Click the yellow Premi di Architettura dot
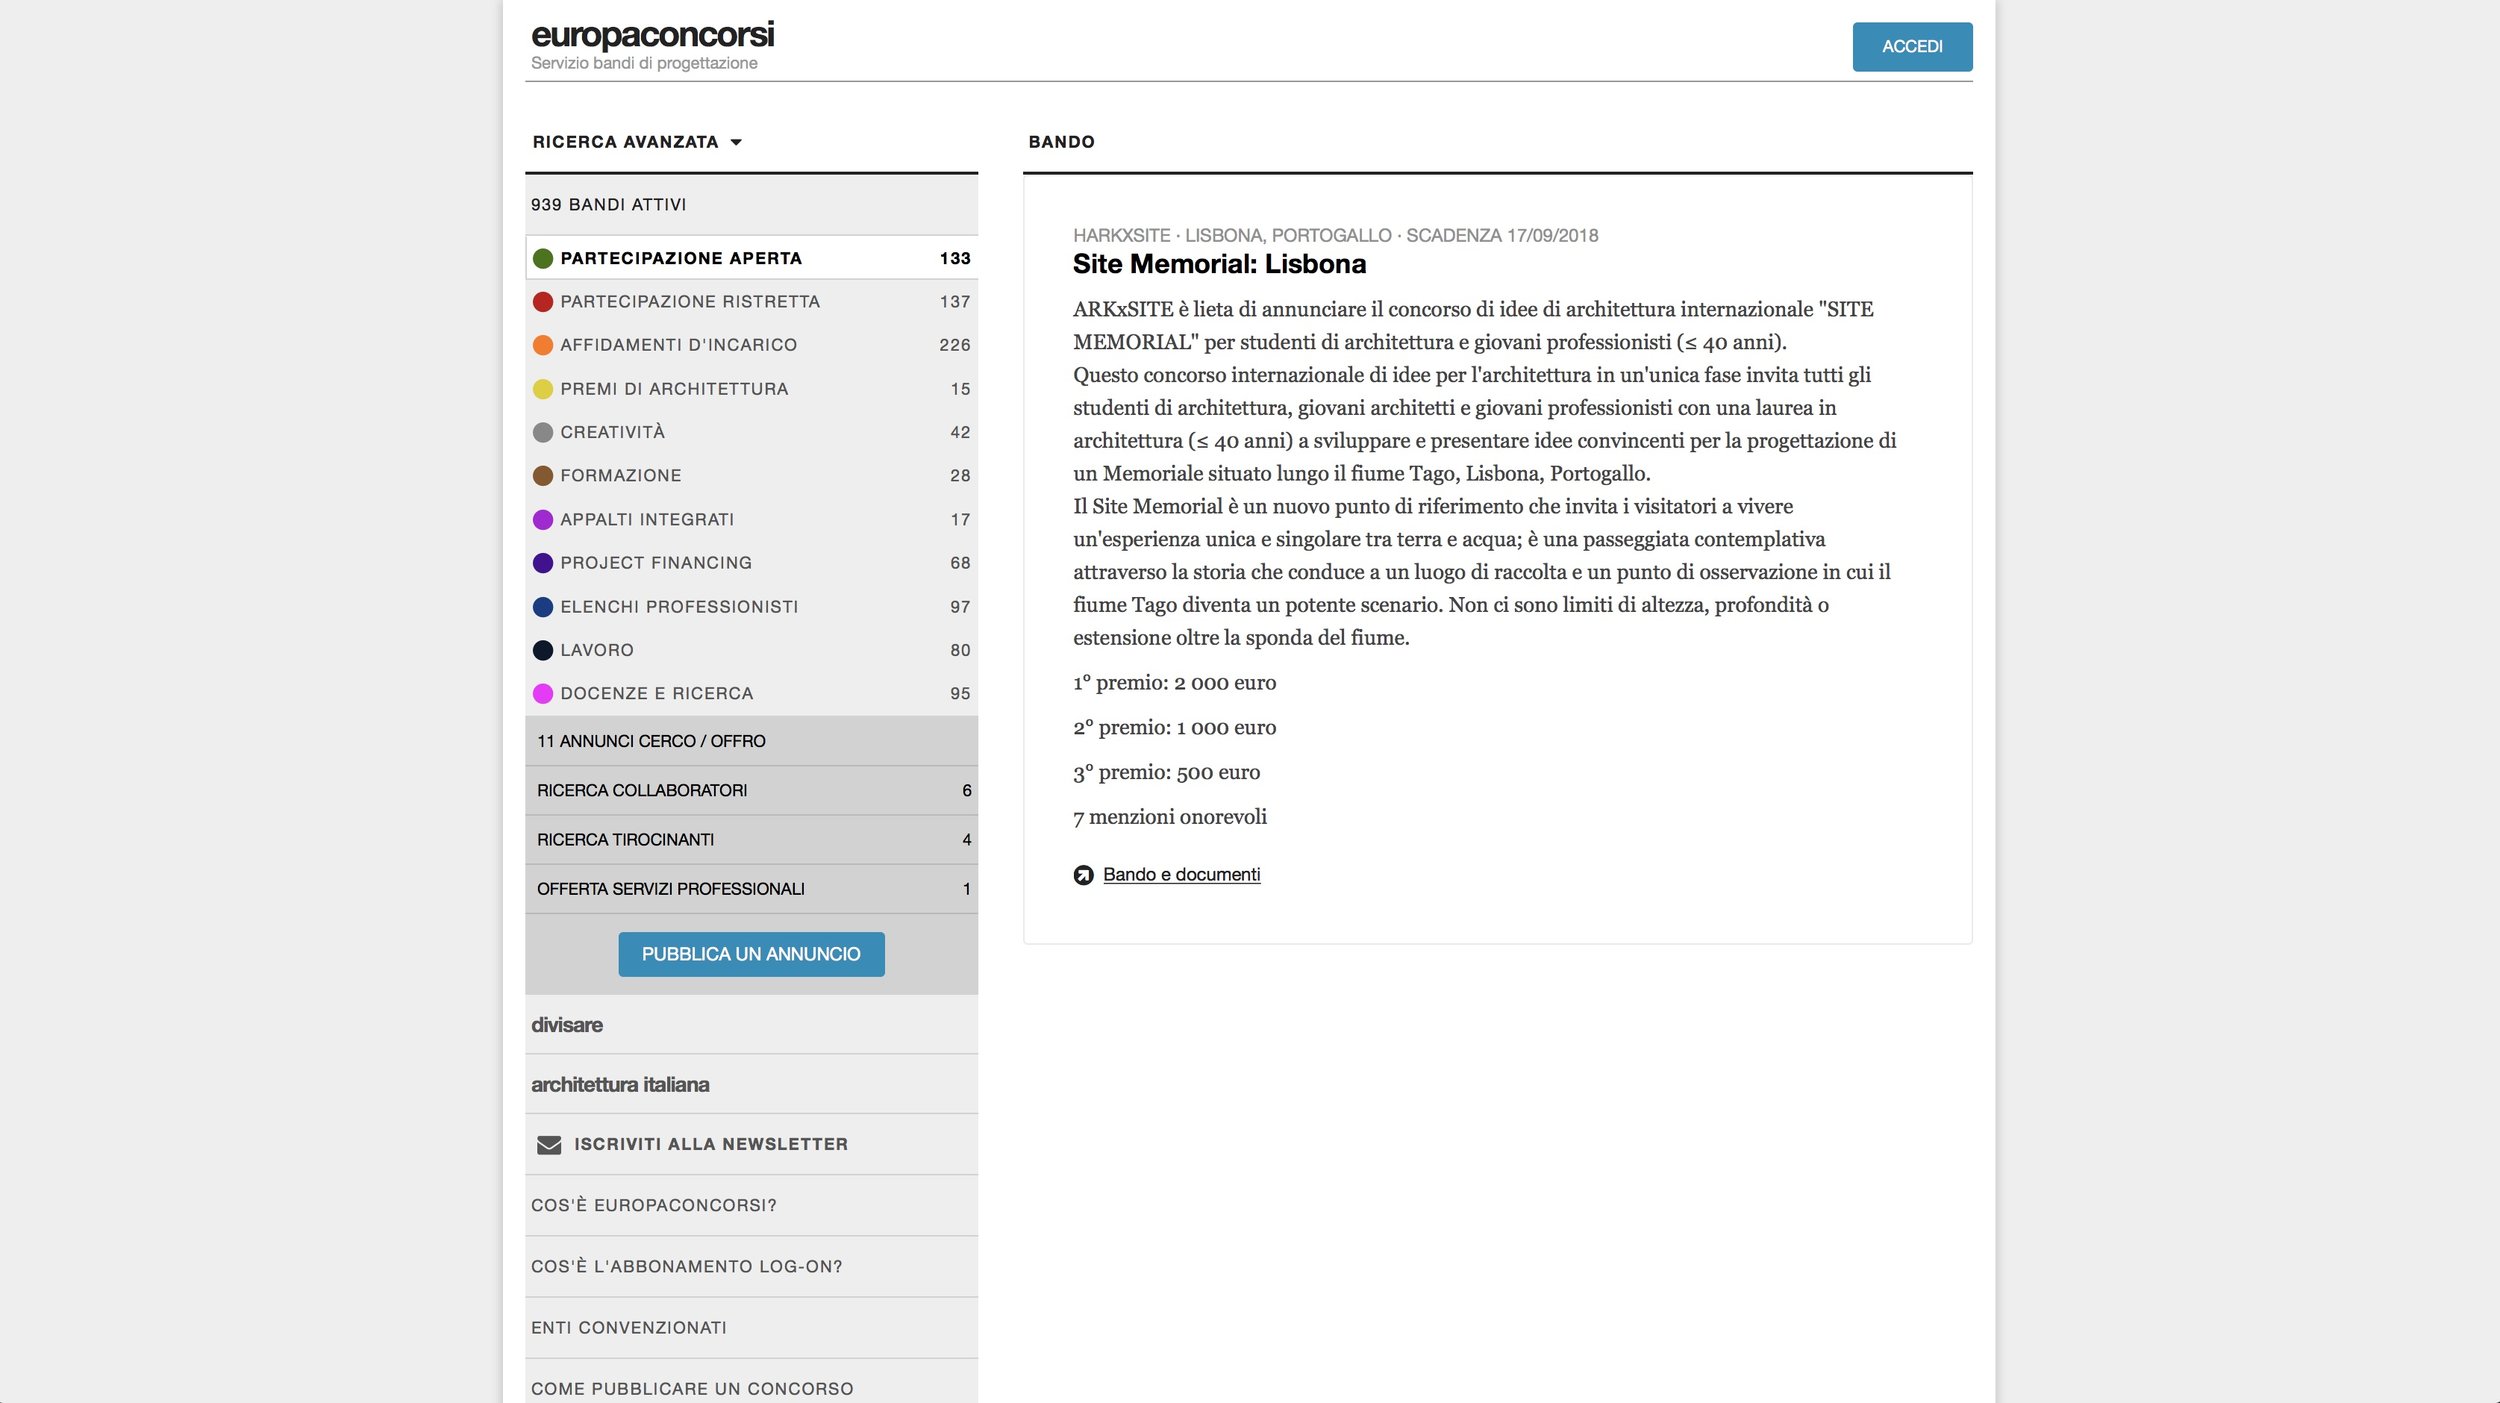The width and height of the screenshot is (2500, 1403). 543,389
